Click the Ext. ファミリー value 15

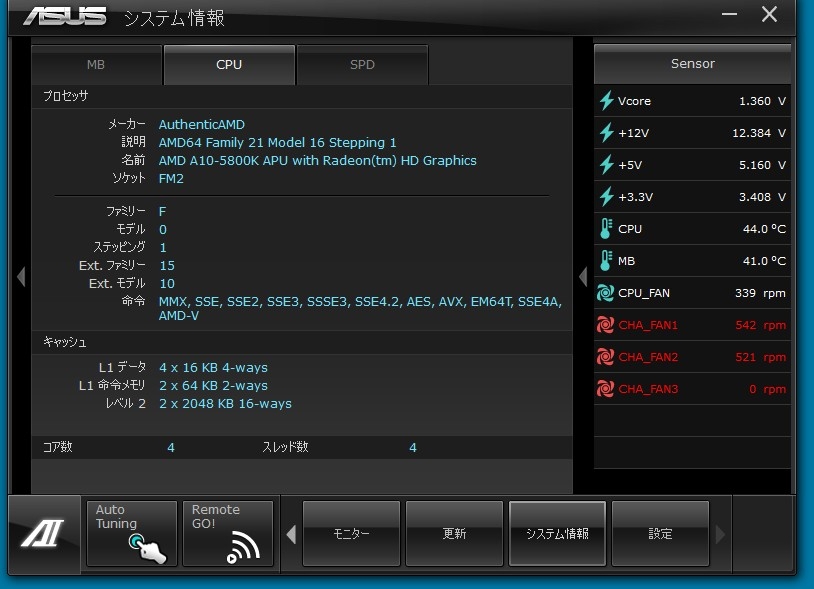pyautogui.click(x=167, y=266)
